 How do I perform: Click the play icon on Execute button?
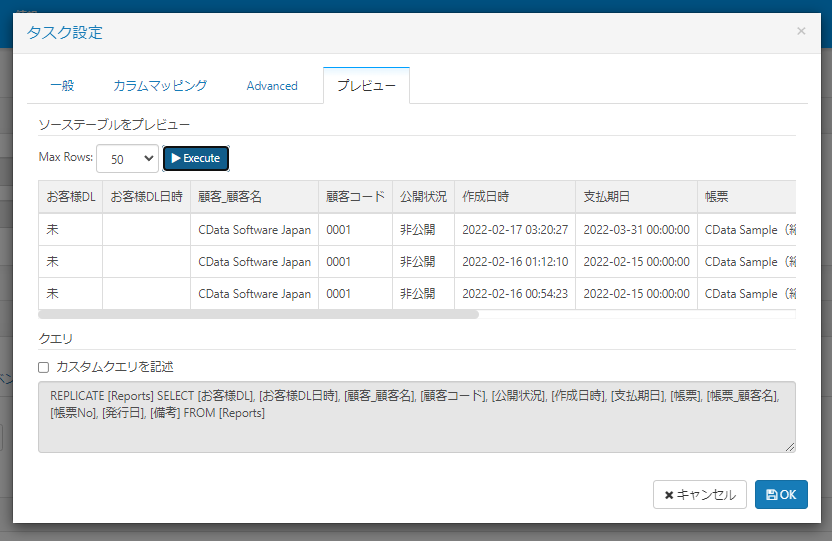(x=176, y=158)
